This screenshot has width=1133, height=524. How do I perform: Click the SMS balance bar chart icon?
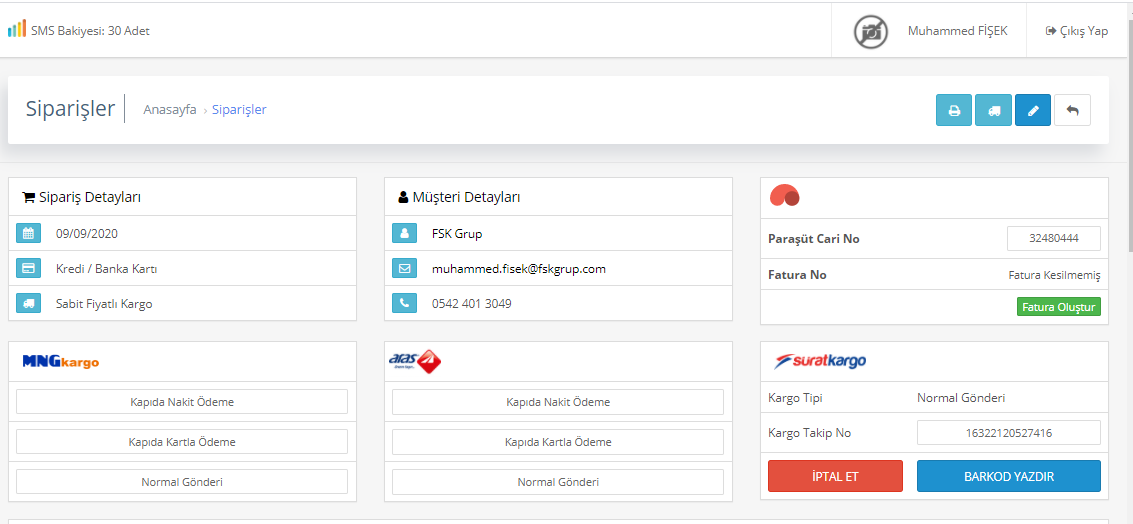(17, 29)
